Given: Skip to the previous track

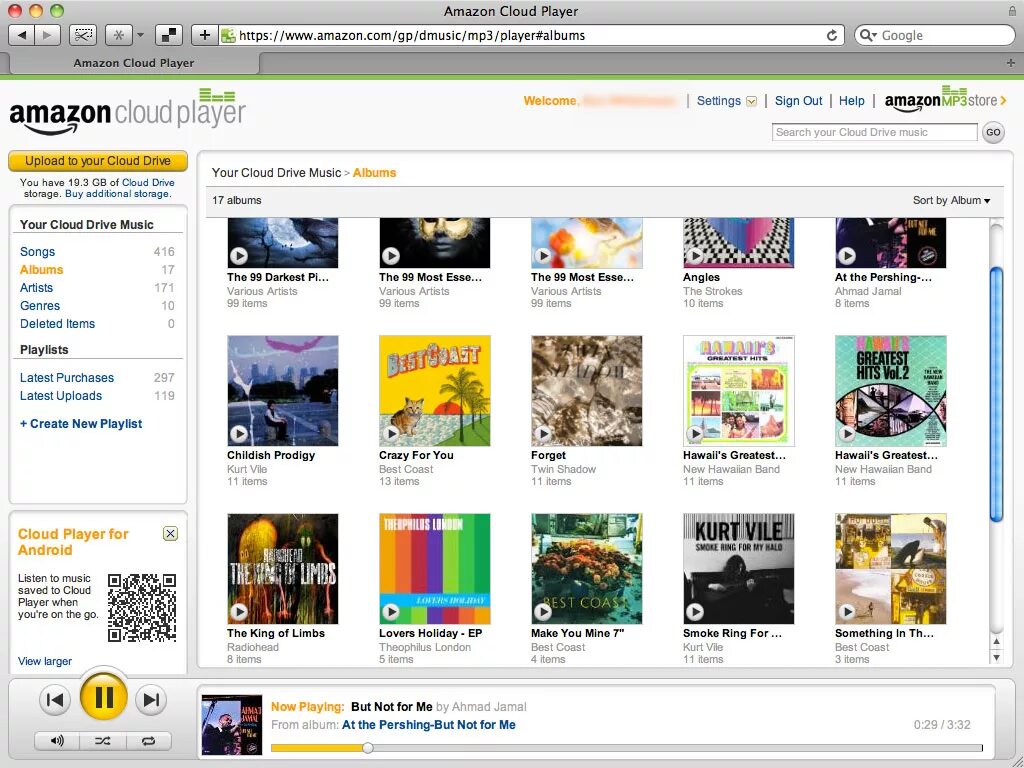Looking at the screenshot, I should point(56,700).
